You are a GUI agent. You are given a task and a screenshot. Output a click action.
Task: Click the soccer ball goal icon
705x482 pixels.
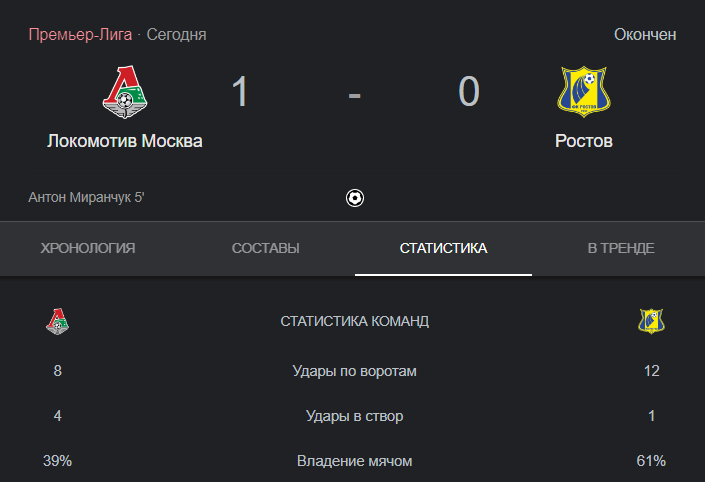tap(354, 198)
